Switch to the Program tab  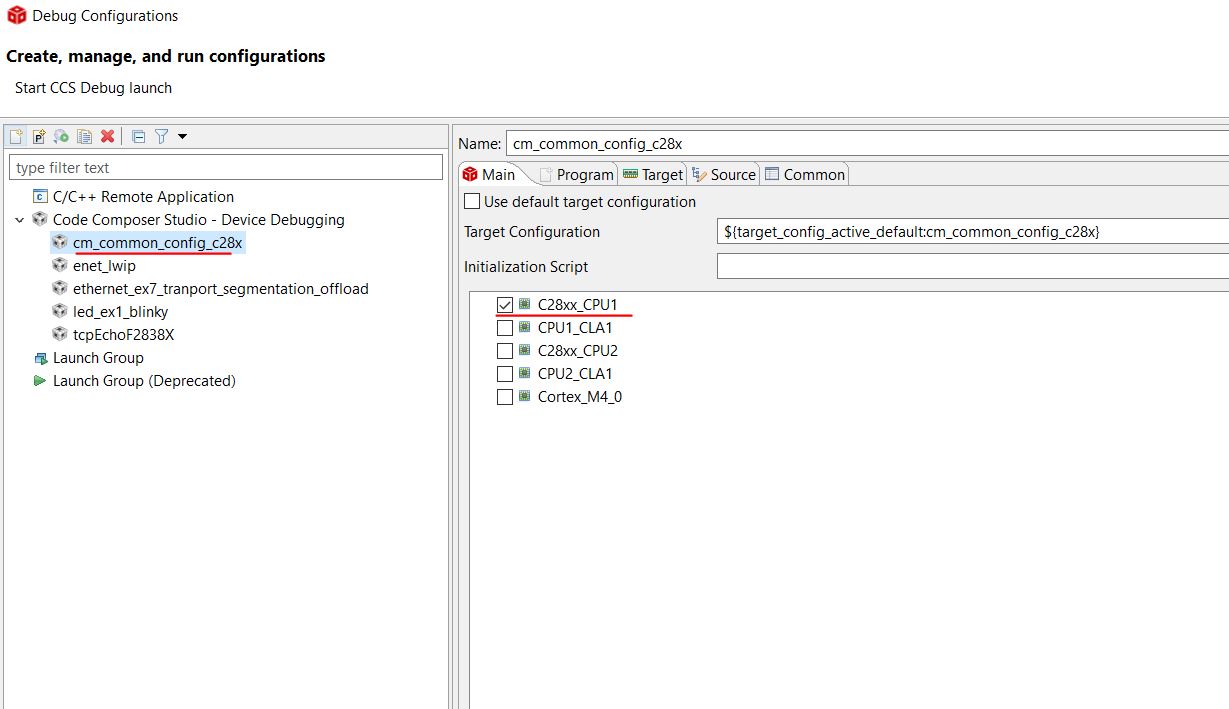tap(576, 174)
